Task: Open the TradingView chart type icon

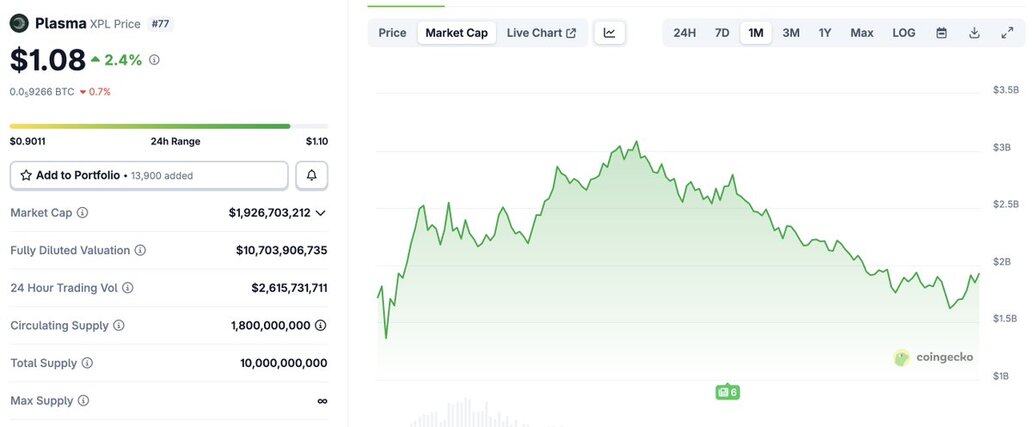Action: (x=609, y=33)
